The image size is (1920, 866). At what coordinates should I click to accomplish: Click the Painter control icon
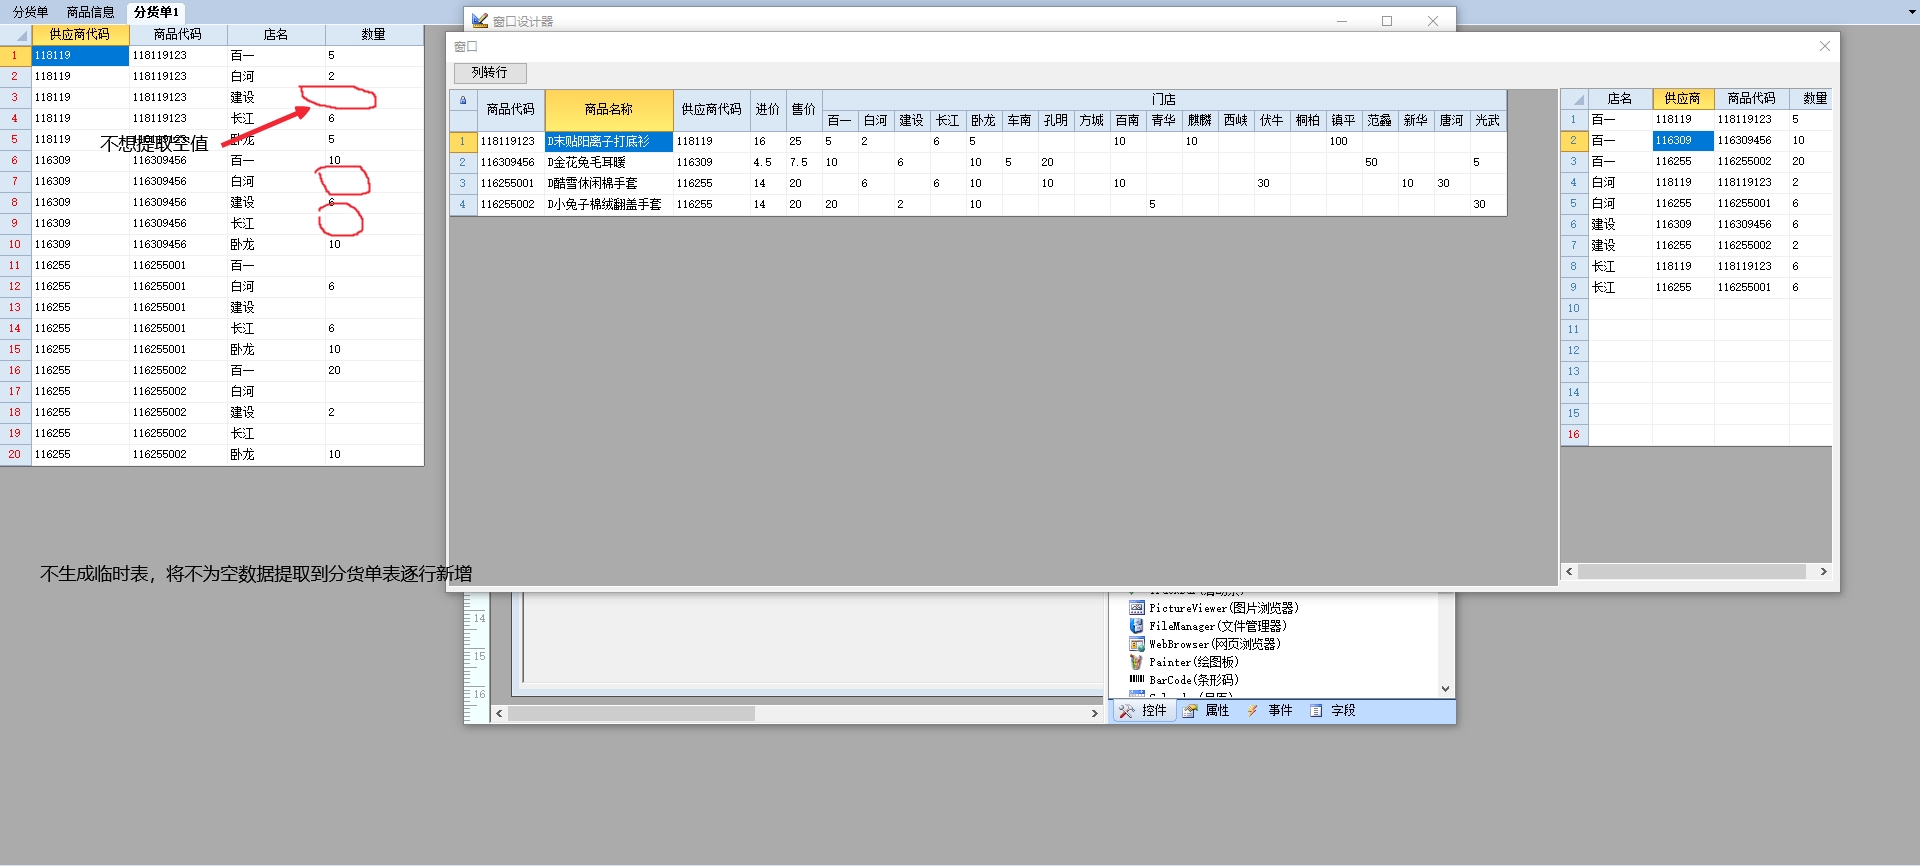coord(1136,662)
